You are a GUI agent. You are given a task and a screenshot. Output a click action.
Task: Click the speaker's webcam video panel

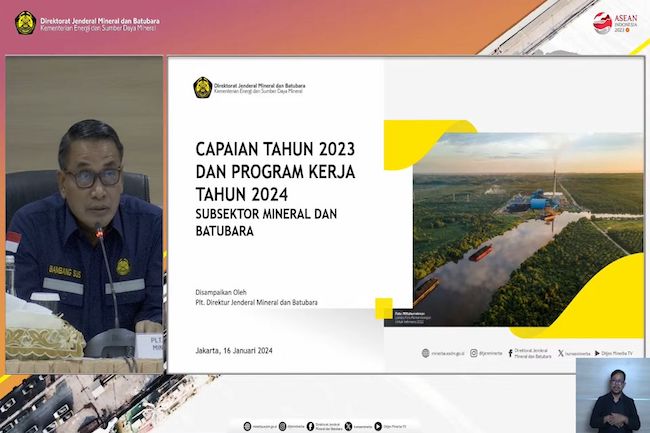tap(84, 215)
